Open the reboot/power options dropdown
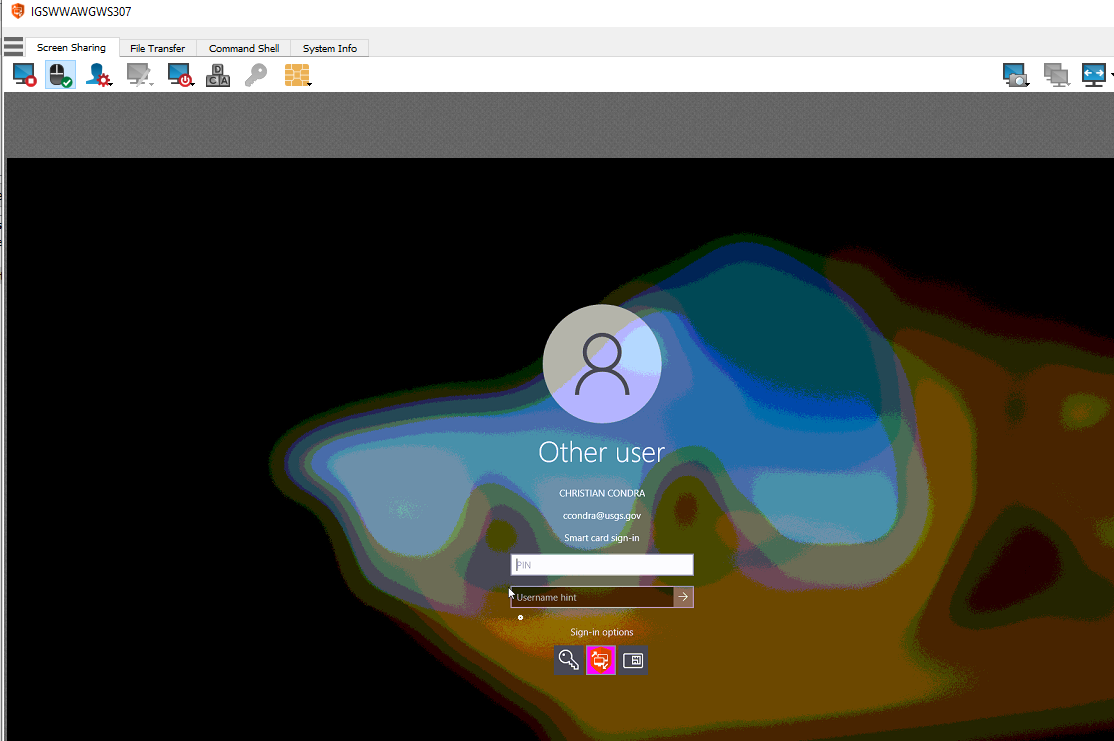 [180, 75]
